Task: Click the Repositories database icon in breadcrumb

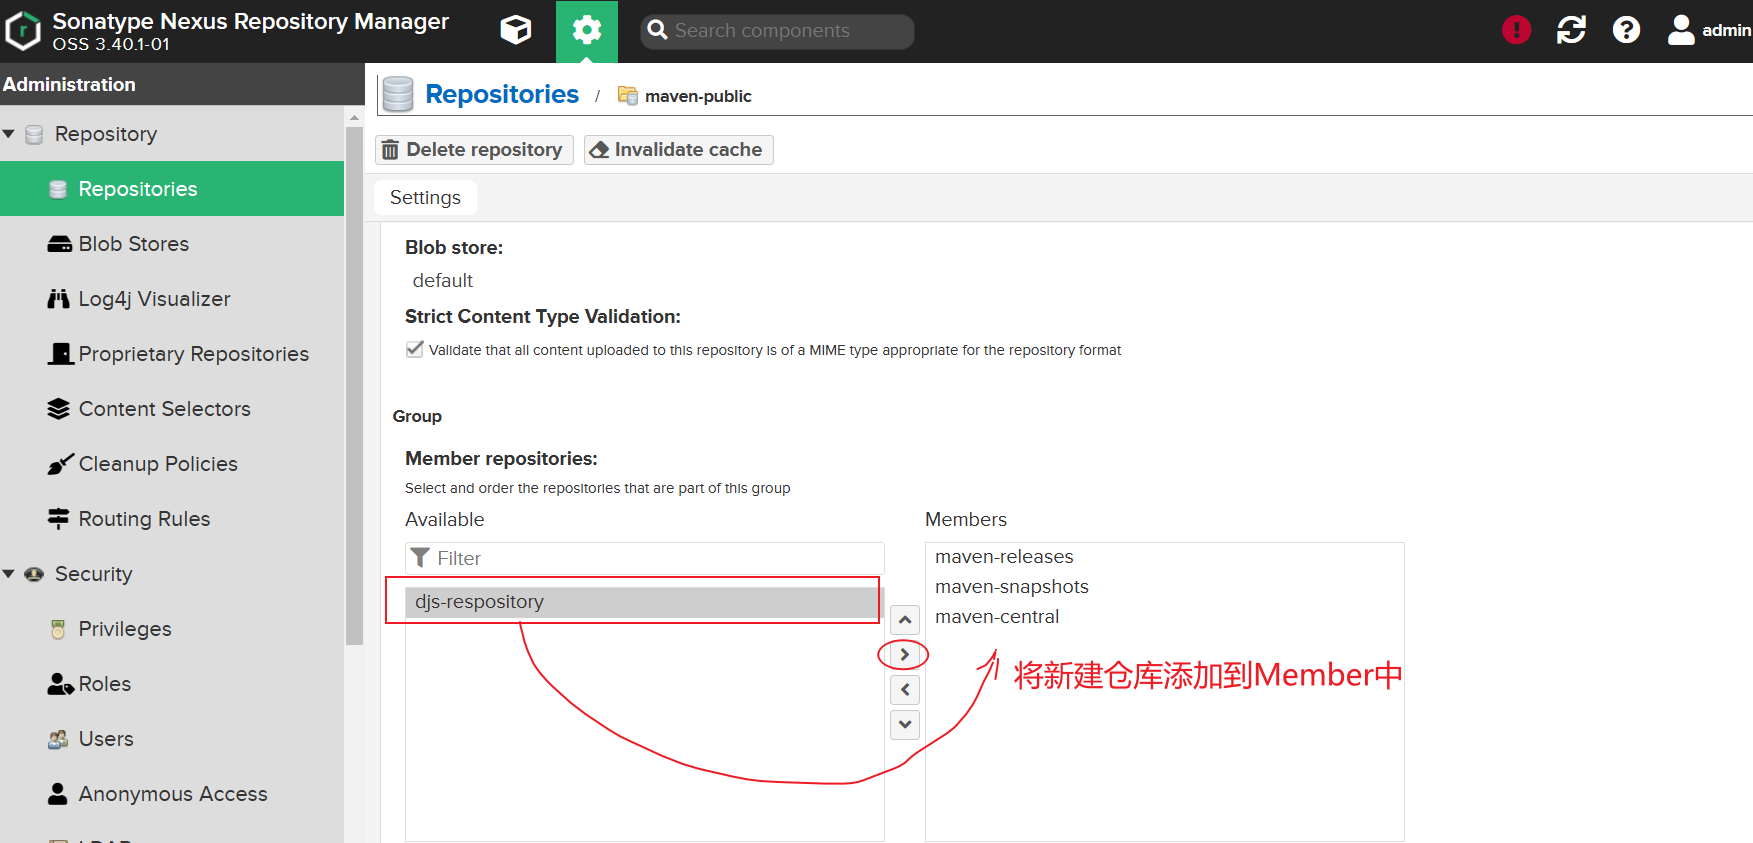Action: (398, 95)
